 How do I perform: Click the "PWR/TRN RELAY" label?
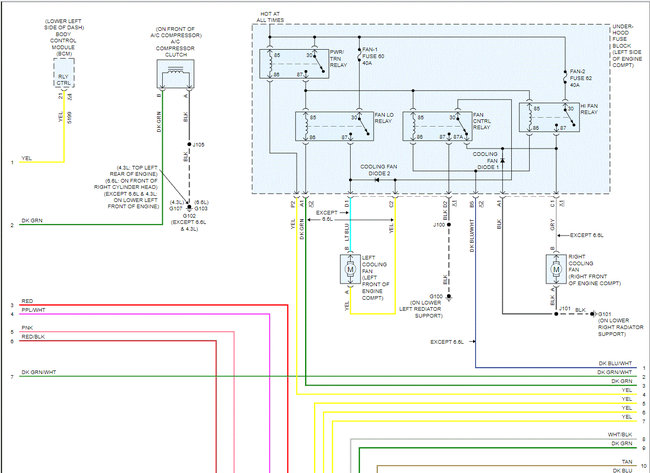point(338,58)
